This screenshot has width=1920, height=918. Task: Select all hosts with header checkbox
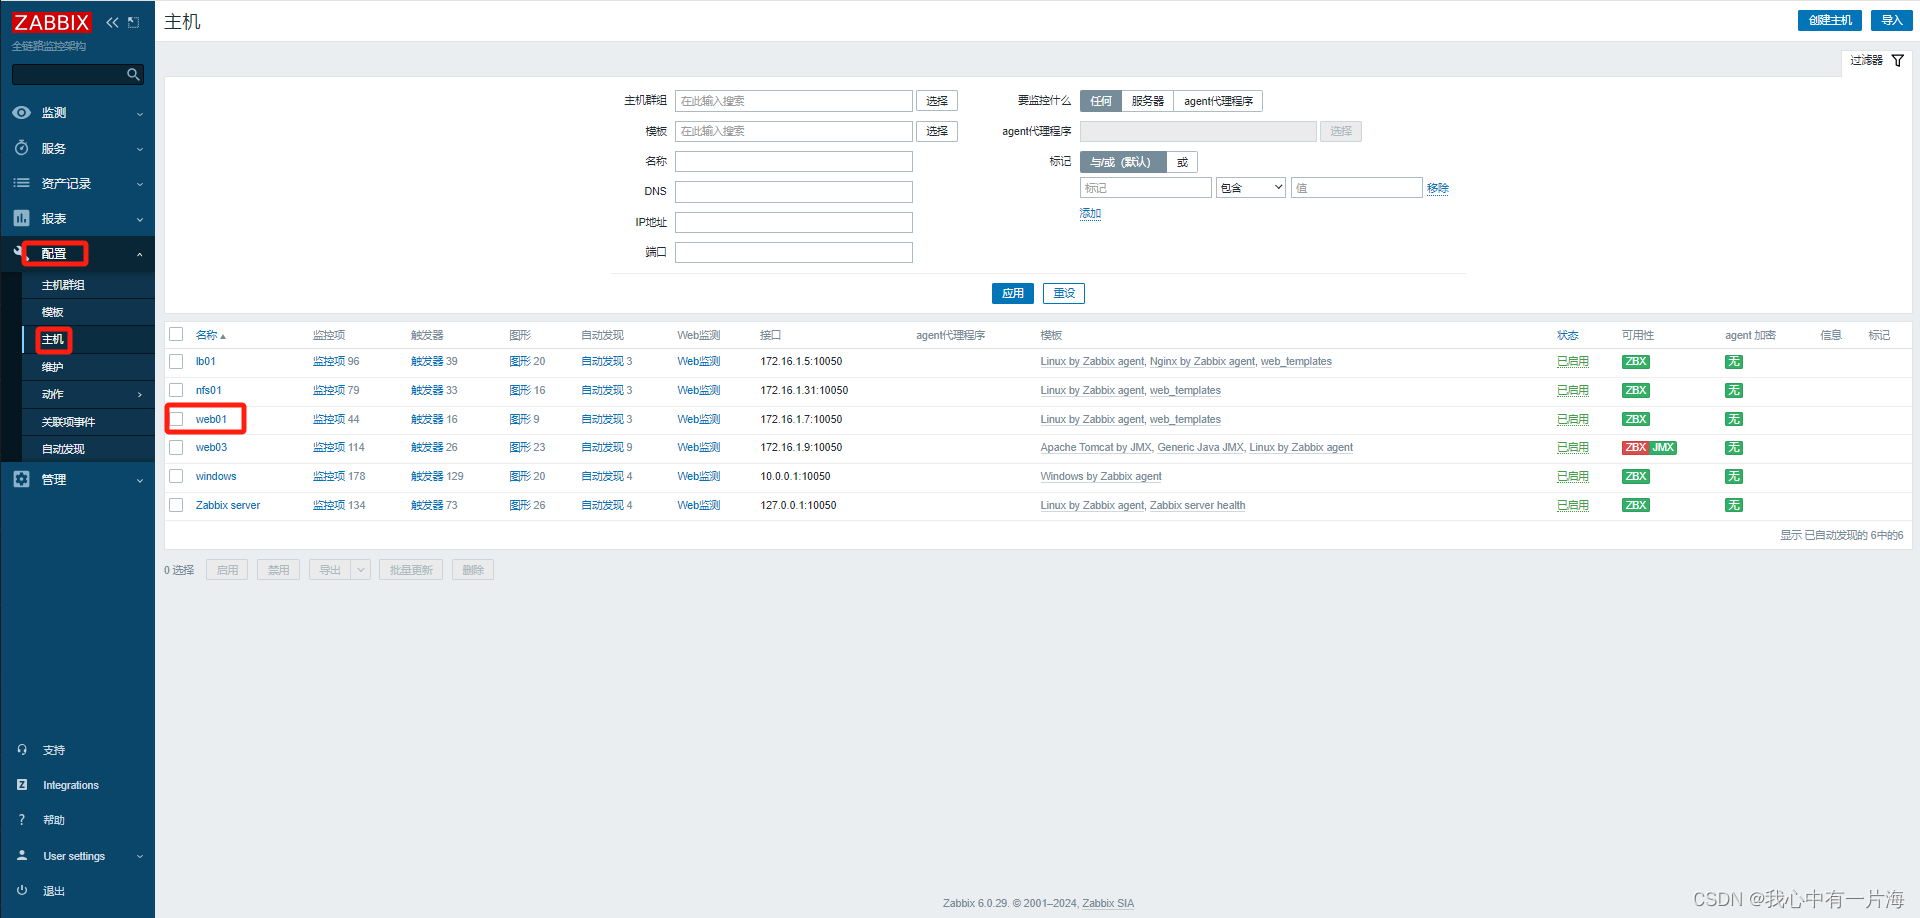[x=176, y=334]
